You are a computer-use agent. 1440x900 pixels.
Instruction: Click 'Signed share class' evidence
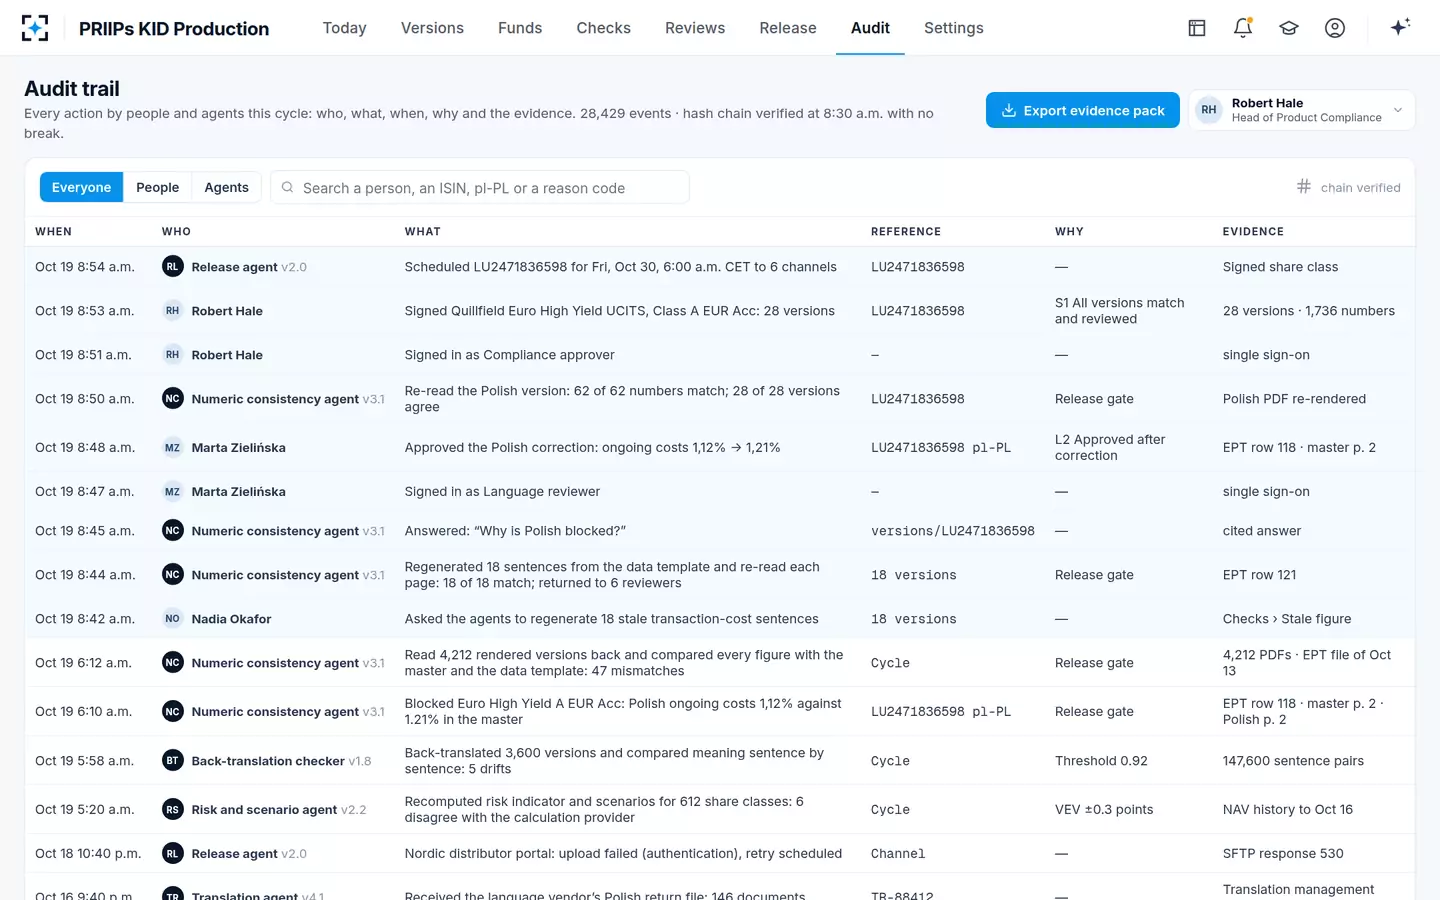tap(1280, 267)
